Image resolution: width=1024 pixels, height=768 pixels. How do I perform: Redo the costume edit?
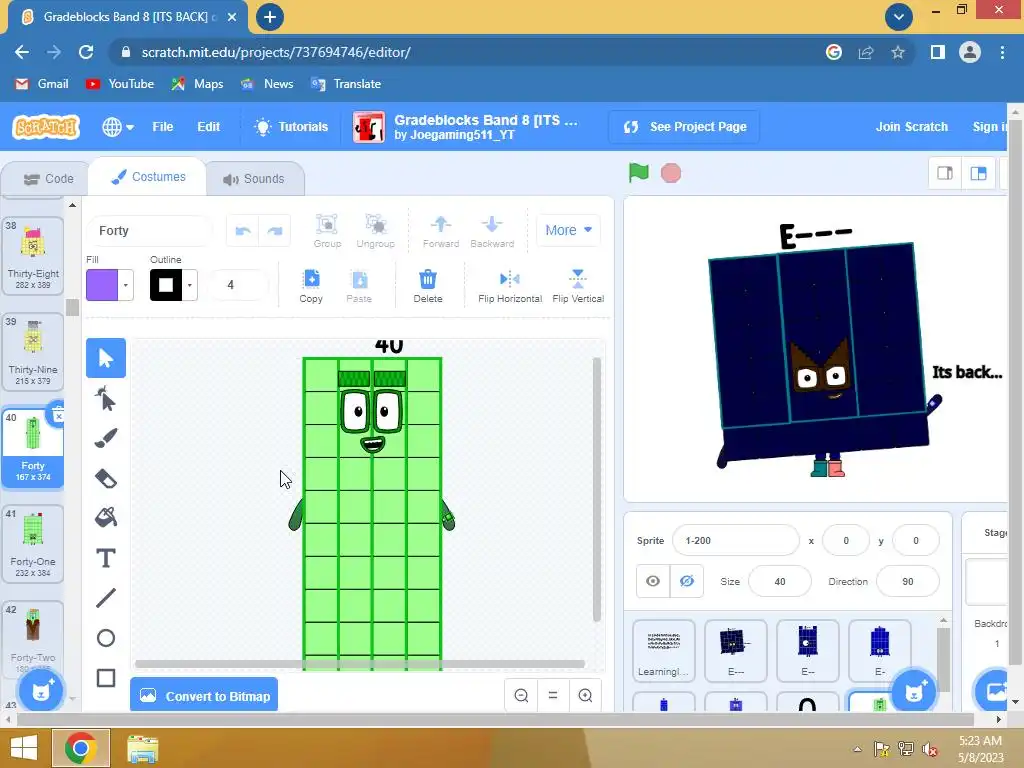click(x=275, y=231)
